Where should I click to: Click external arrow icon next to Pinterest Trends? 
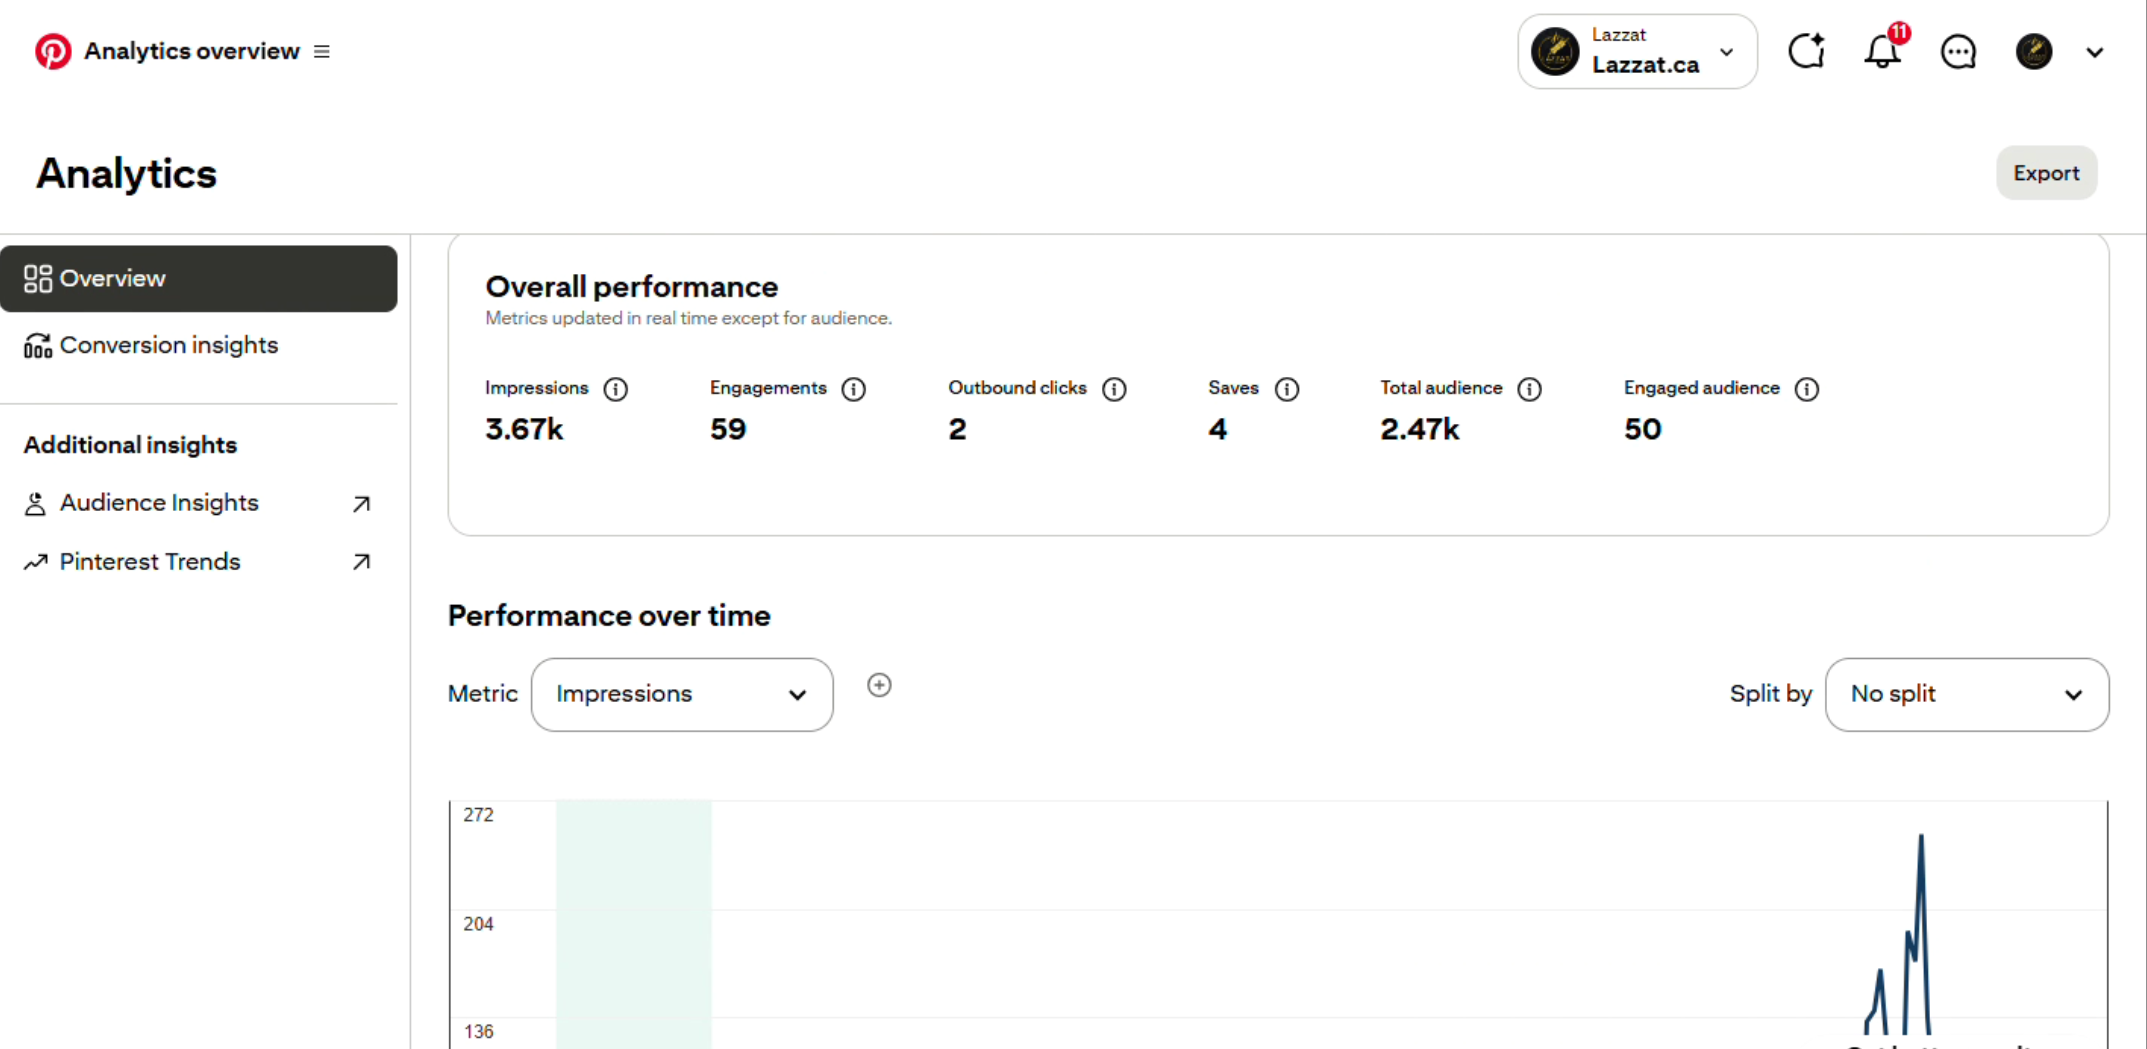click(362, 562)
